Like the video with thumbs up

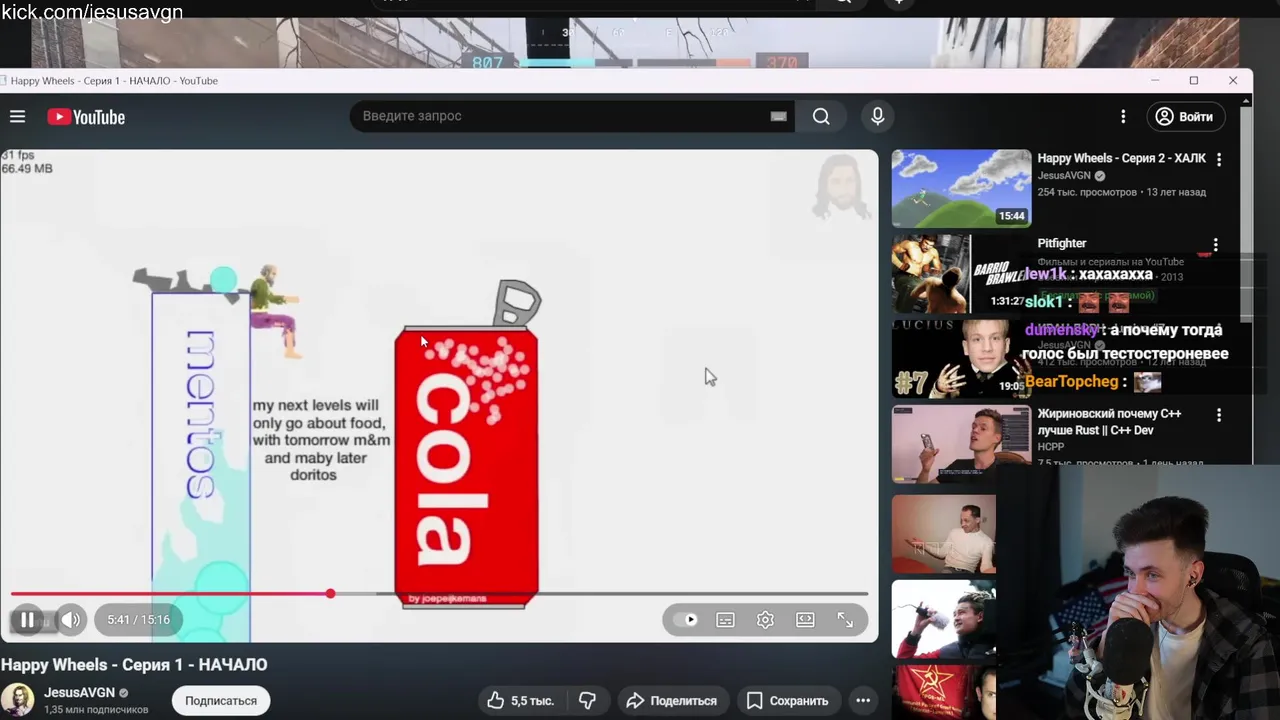tap(520, 701)
